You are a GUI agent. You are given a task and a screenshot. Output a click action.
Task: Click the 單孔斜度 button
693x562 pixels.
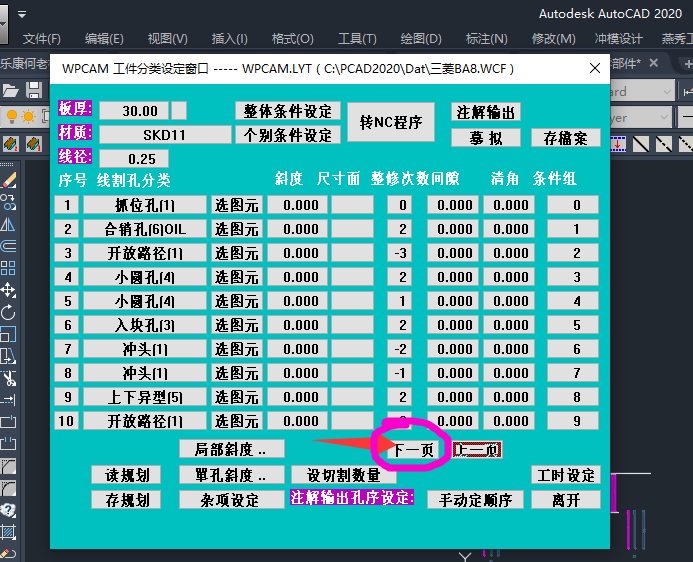pyautogui.click(x=232, y=475)
